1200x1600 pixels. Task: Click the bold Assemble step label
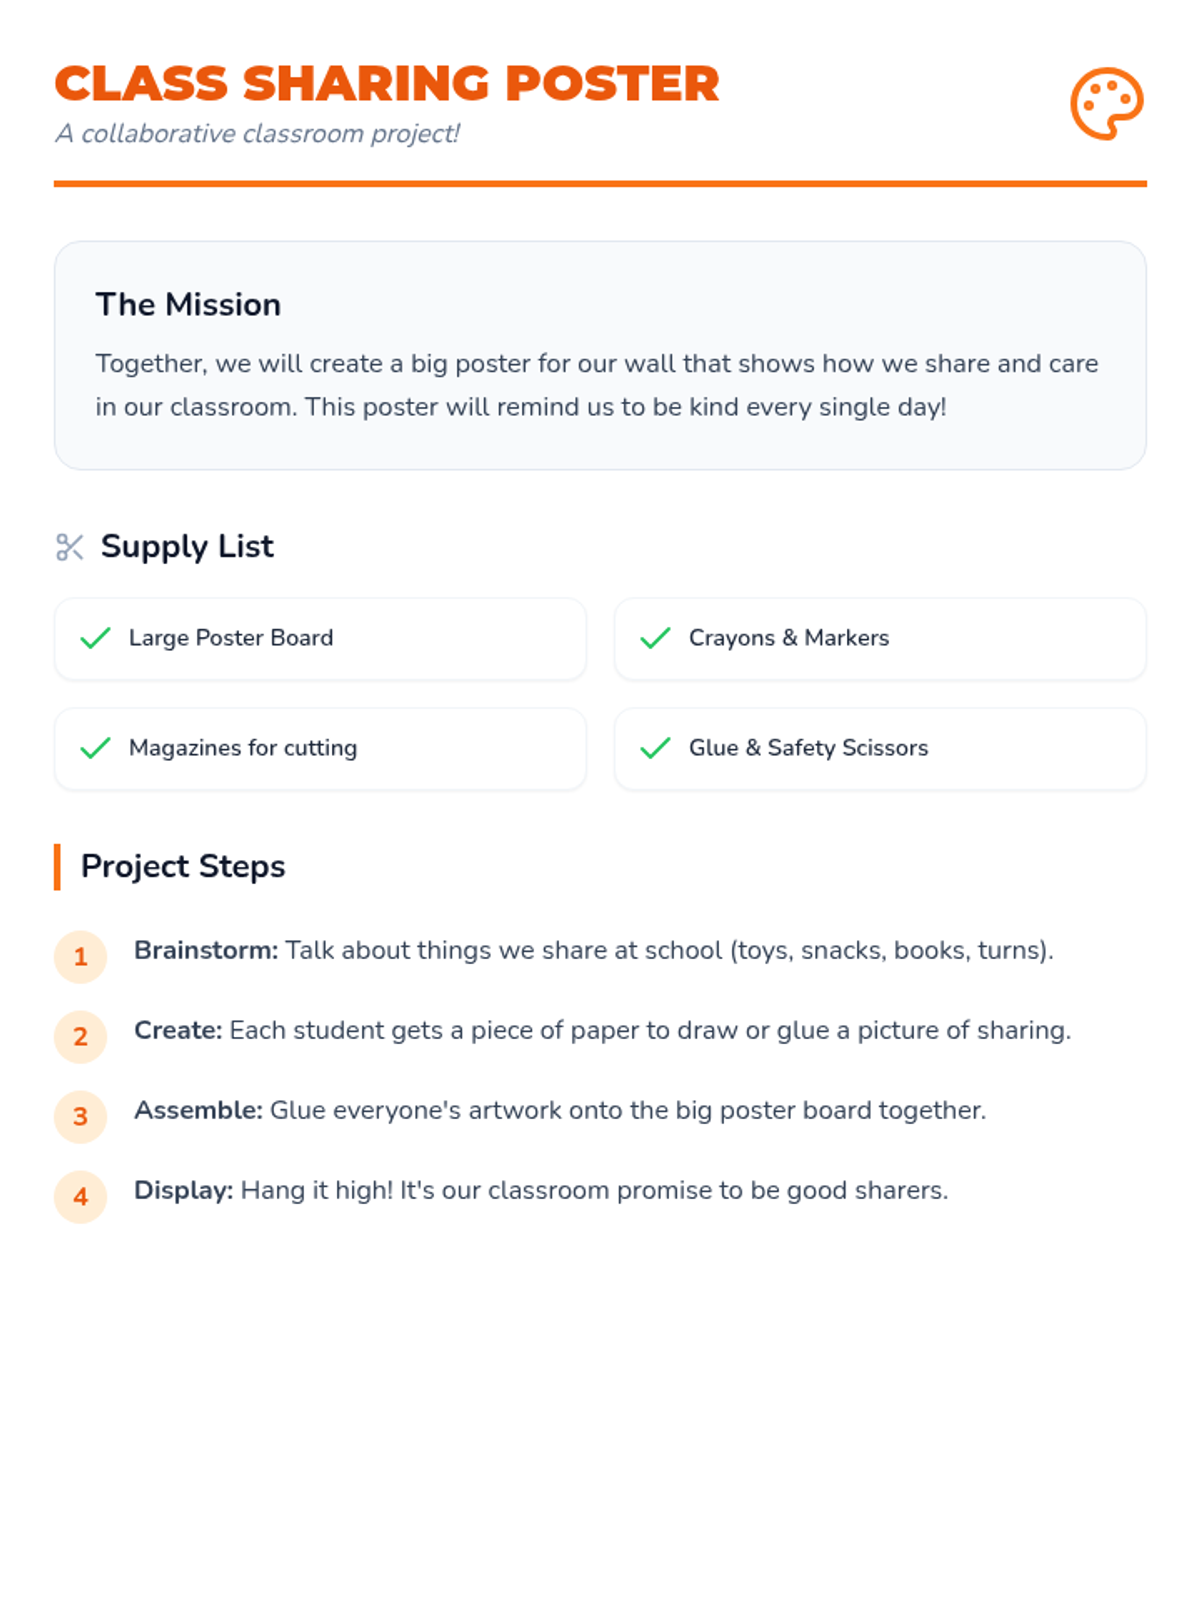click(x=198, y=1110)
